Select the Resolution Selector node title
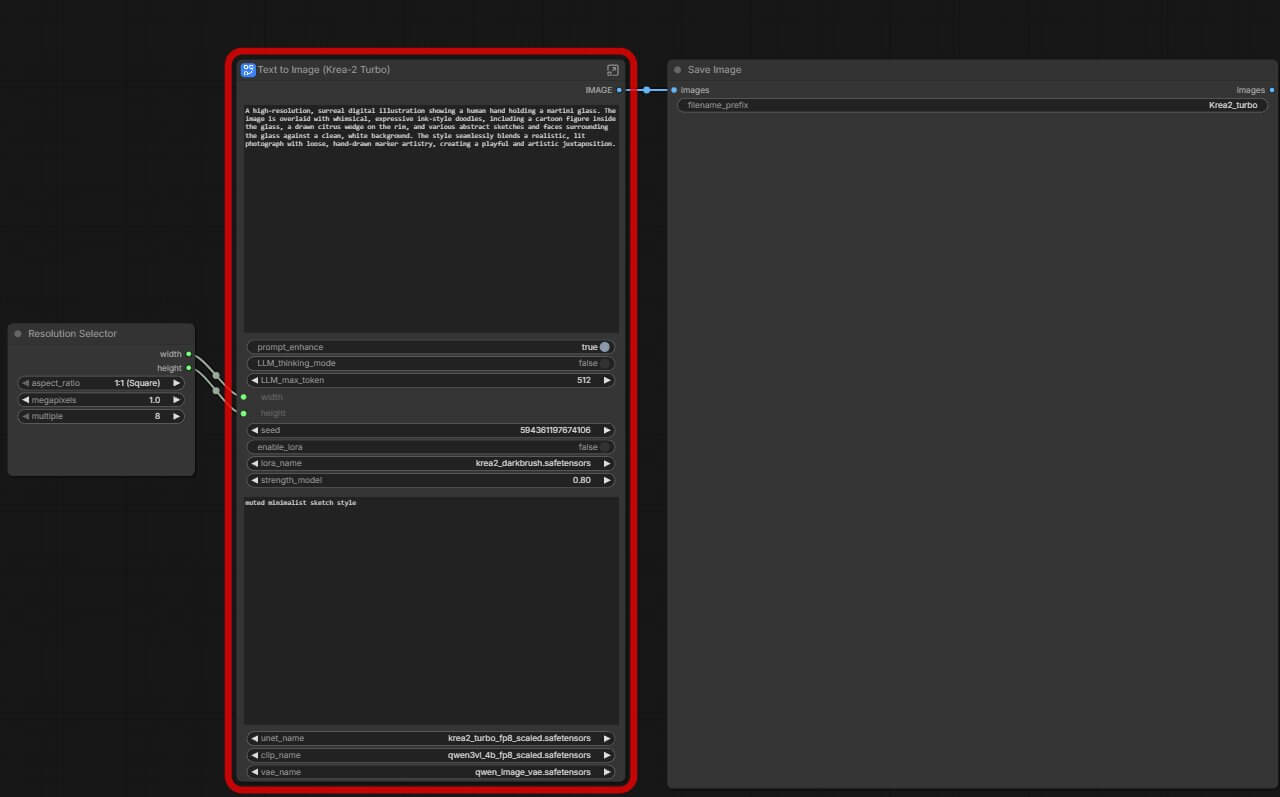This screenshot has height=797, width=1280. pos(72,334)
